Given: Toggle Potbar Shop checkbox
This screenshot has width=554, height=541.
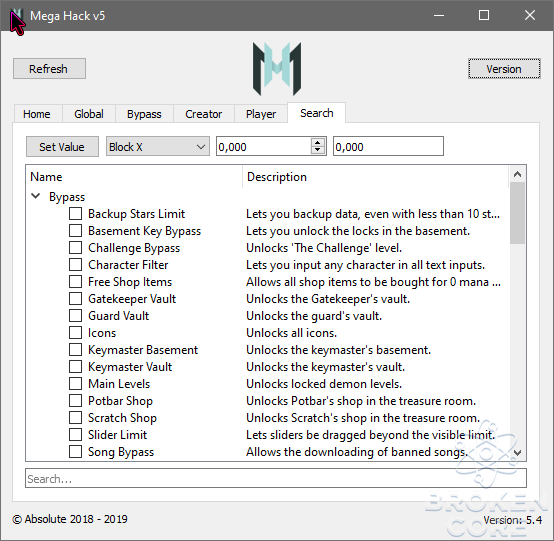Looking at the screenshot, I should tap(75, 400).
